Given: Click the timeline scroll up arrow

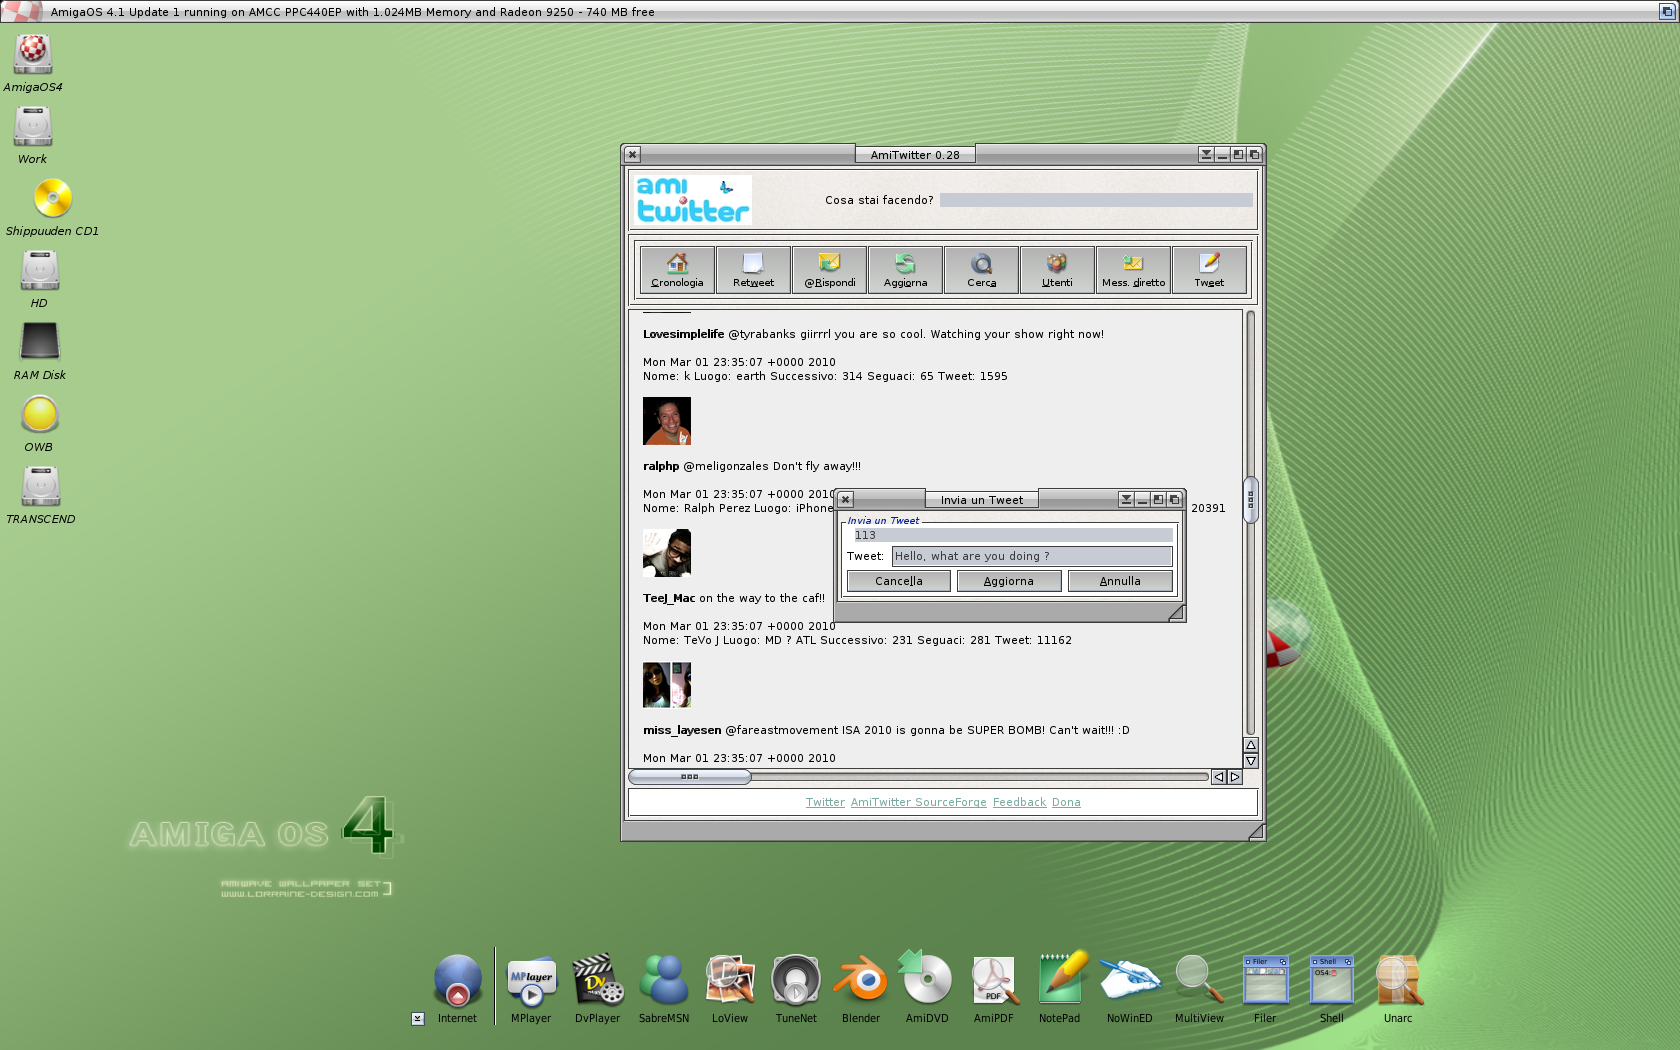Looking at the screenshot, I should pyautogui.click(x=1250, y=745).
